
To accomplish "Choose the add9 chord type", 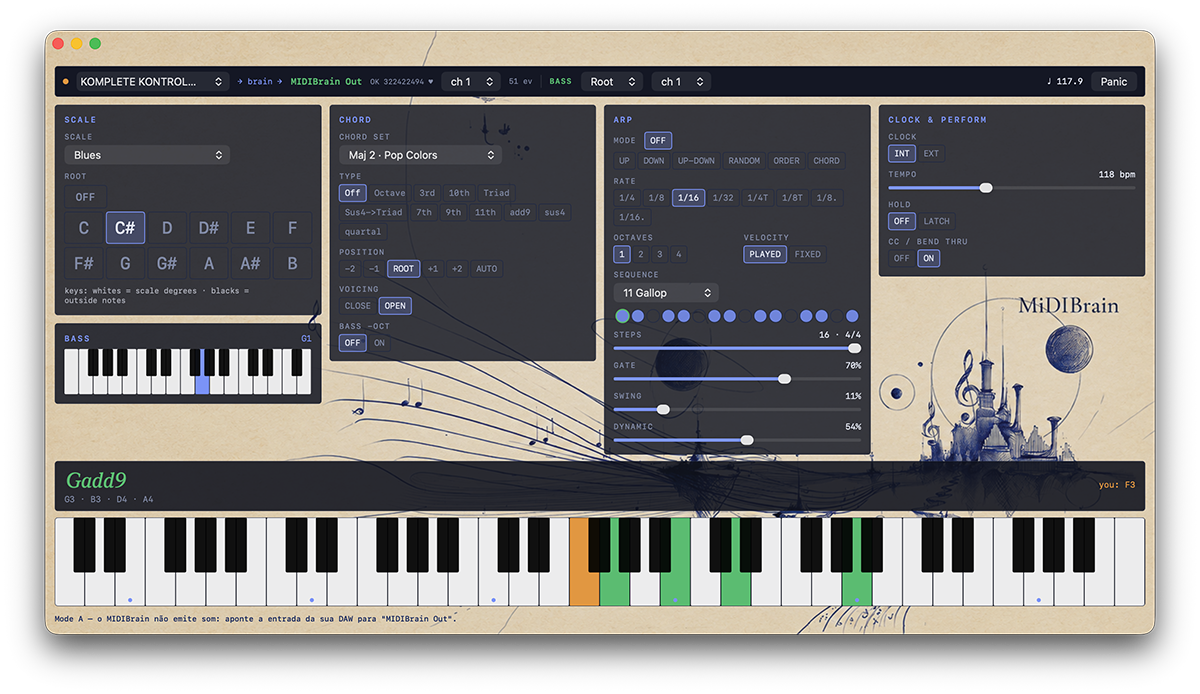I will [x=520, y=212].
